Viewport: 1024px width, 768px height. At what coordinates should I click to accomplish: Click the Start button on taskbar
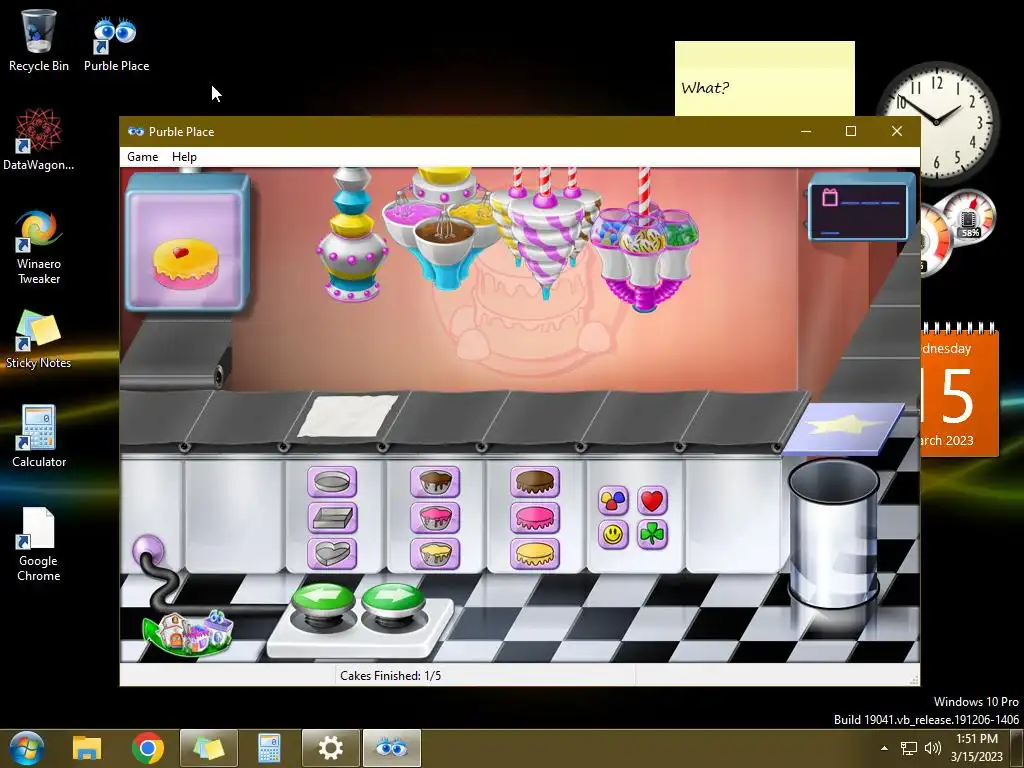(26, 748)
